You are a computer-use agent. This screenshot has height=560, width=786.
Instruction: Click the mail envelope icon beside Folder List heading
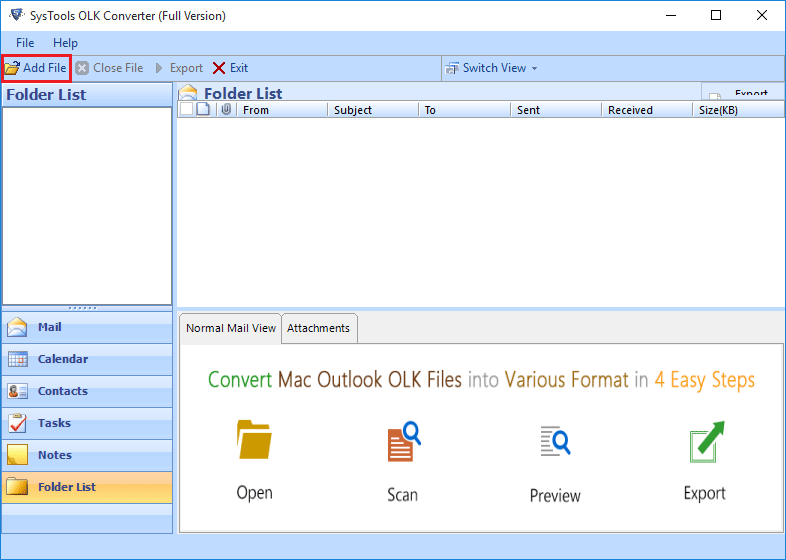188,92
